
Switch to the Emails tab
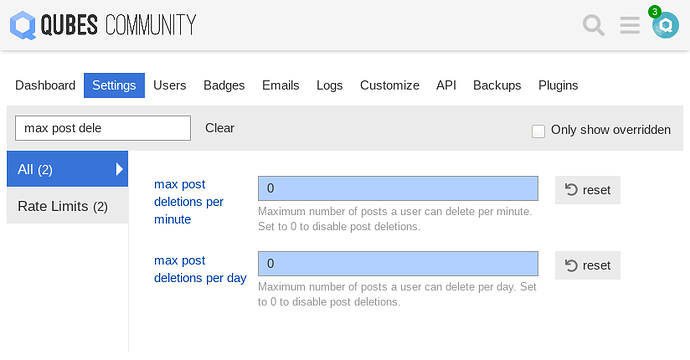281,85
